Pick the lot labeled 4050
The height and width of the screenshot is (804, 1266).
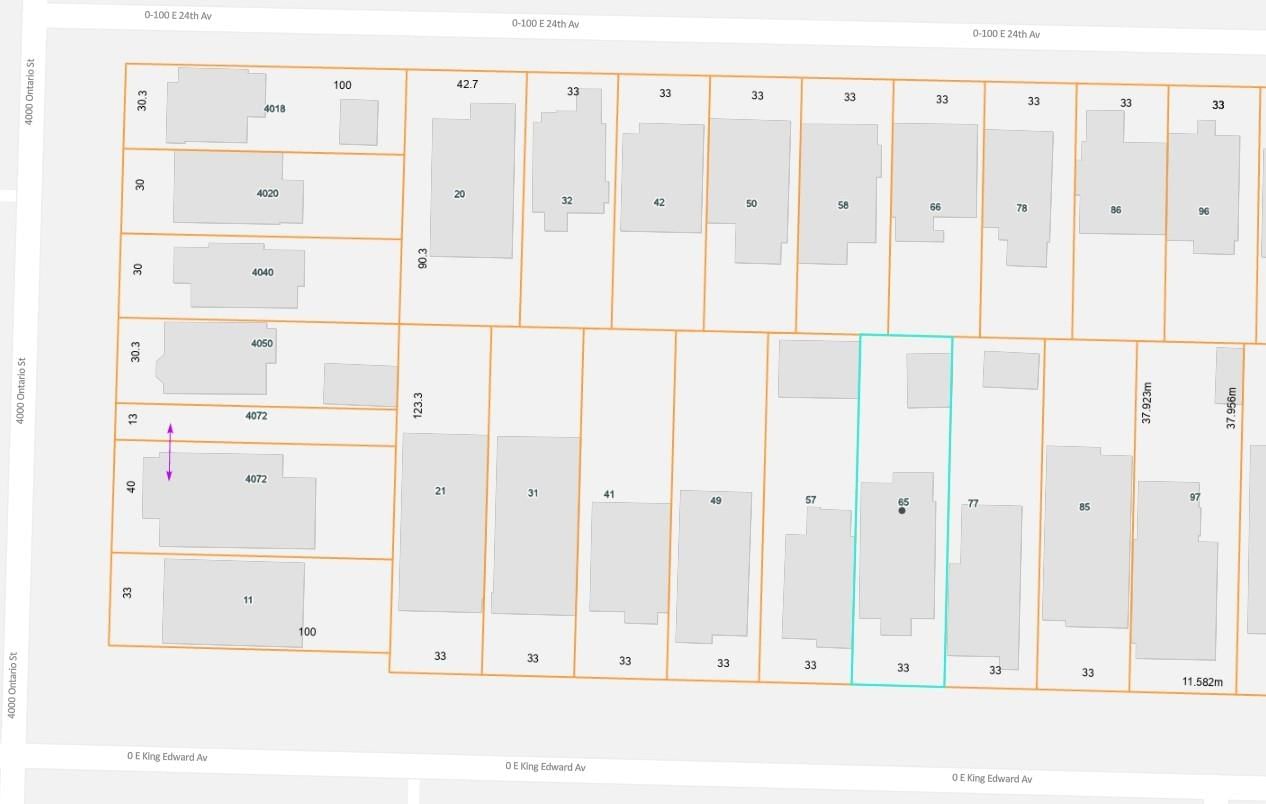pyautogui.click(x=262, y=343)
